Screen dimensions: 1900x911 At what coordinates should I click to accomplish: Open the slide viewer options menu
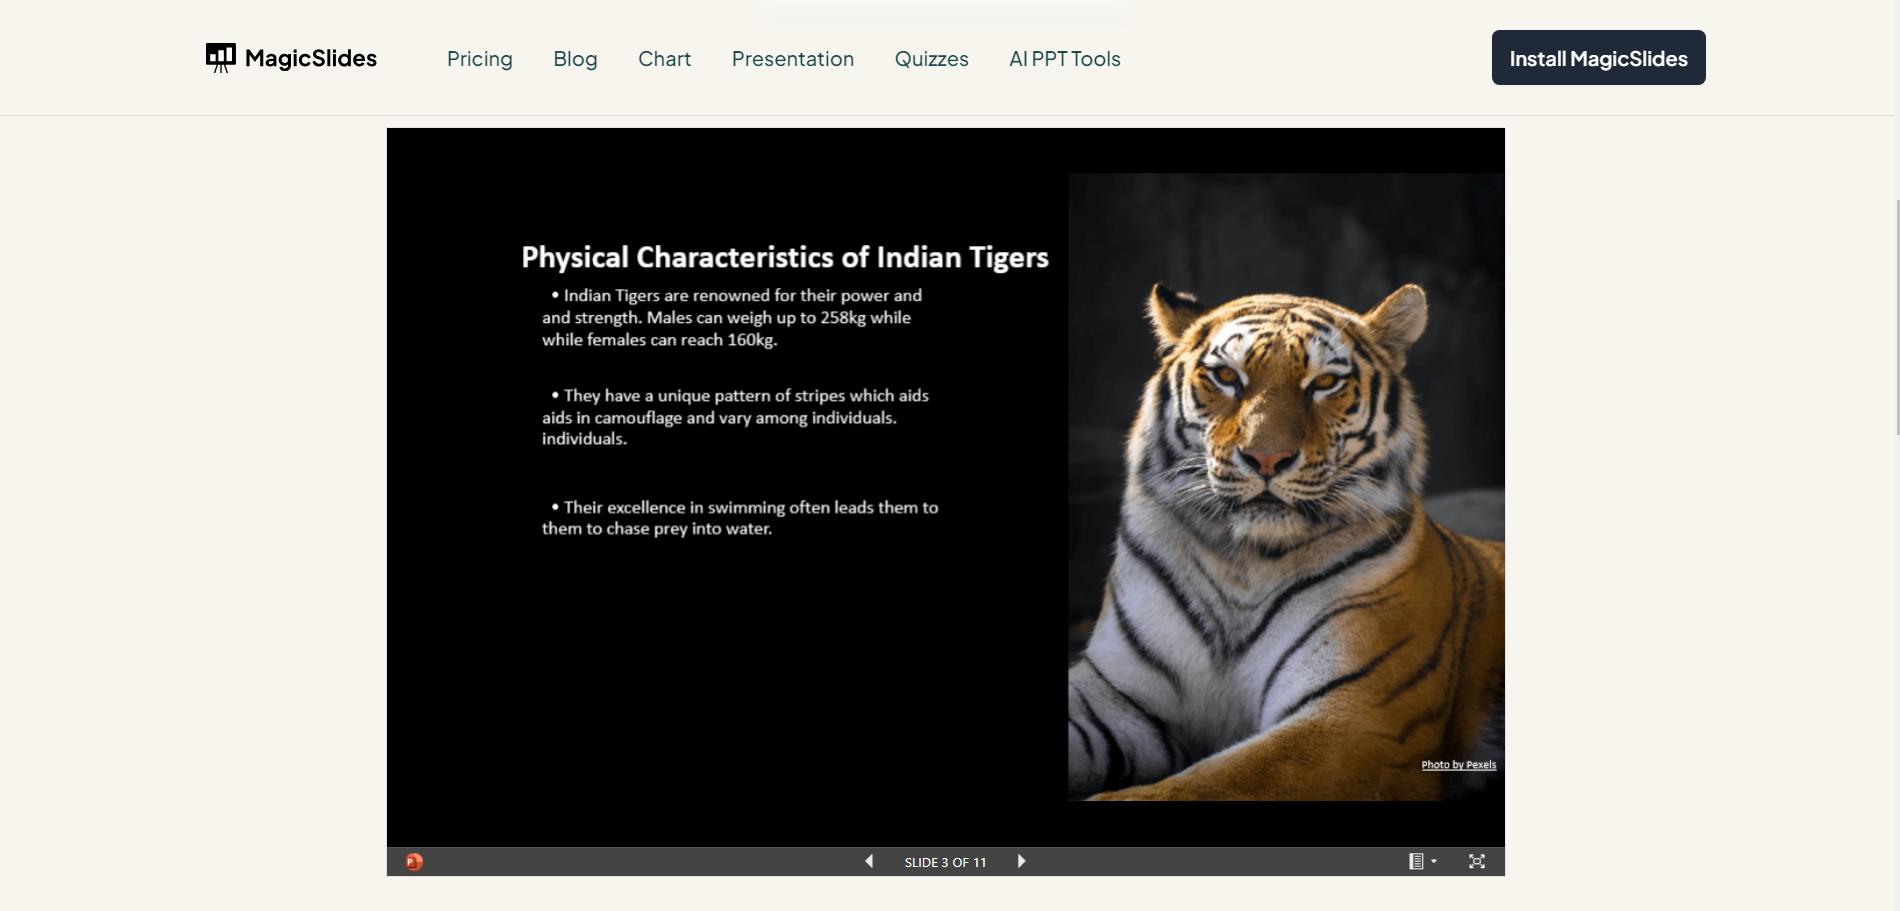pyautogui.click(x=1421, y=862)
